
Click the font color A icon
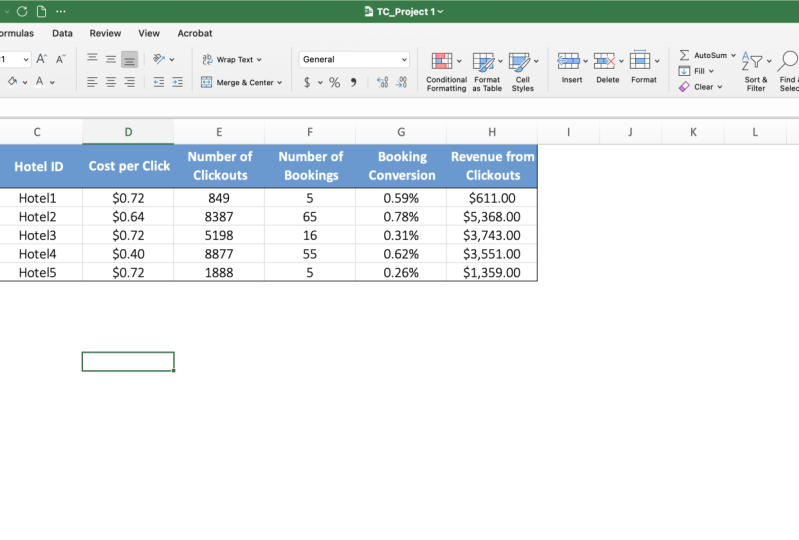39,81
